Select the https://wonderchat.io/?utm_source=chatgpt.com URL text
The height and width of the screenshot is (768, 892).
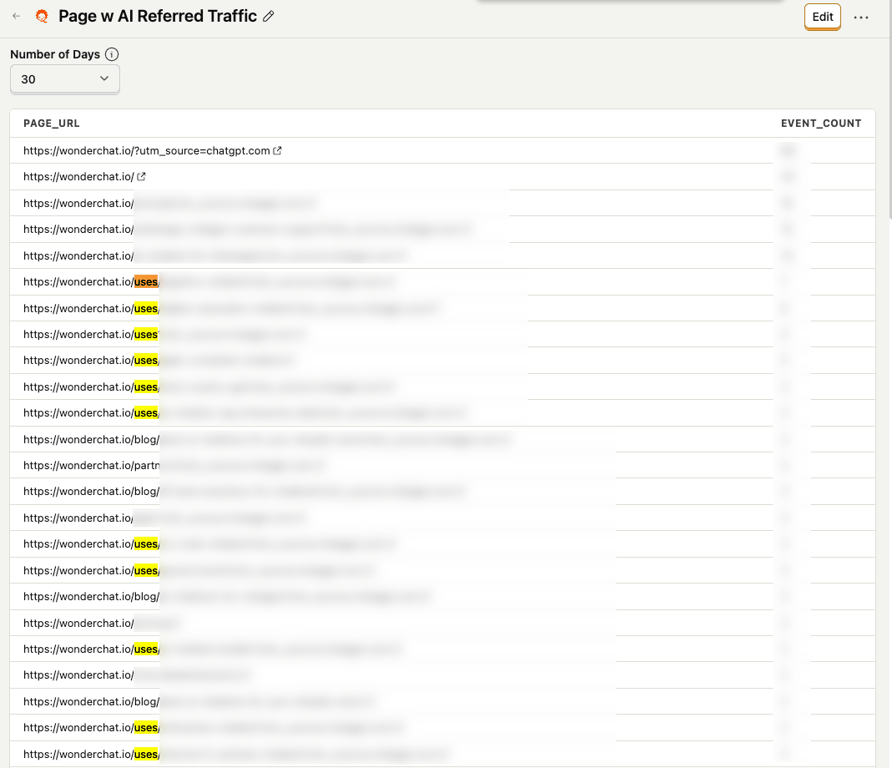146,151
